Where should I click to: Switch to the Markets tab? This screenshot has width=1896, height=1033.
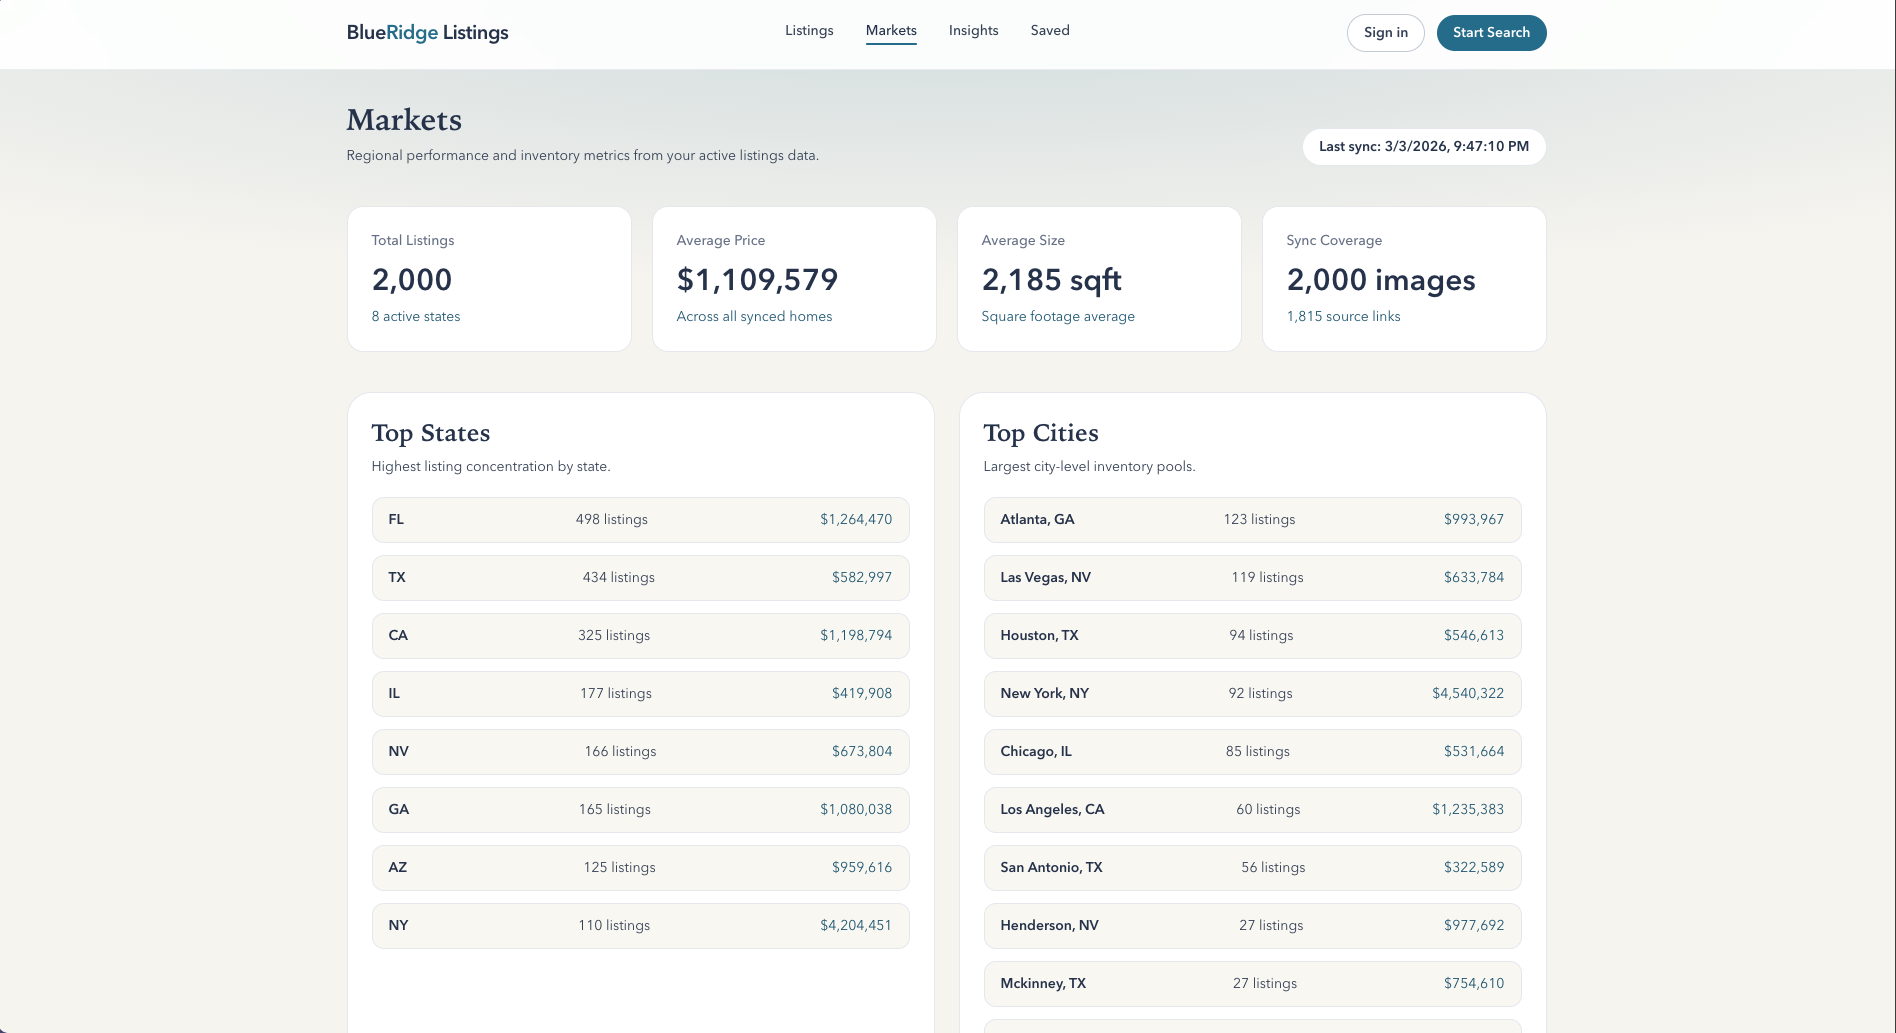click(x=891, y=31)
